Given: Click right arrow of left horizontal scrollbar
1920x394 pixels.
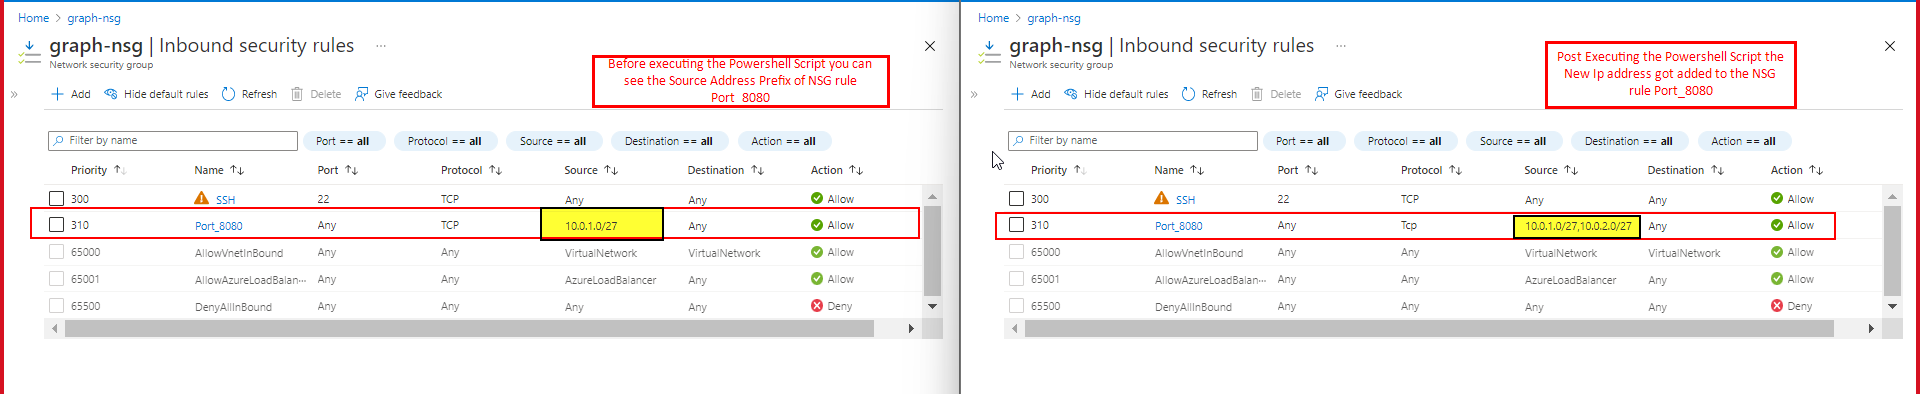Looking at the screenshot, I should (x=911, y=328).
